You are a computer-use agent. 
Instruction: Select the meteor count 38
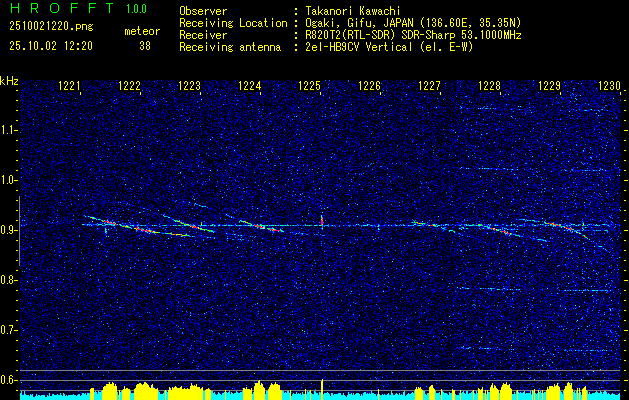pos(145,46)
